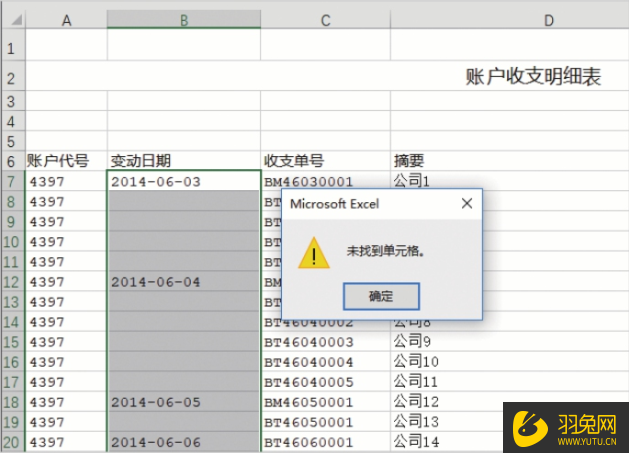The height and width of the screenshot is (453, 629).
Task: Click the 收支单号 header cell
Action: (325, 161)
